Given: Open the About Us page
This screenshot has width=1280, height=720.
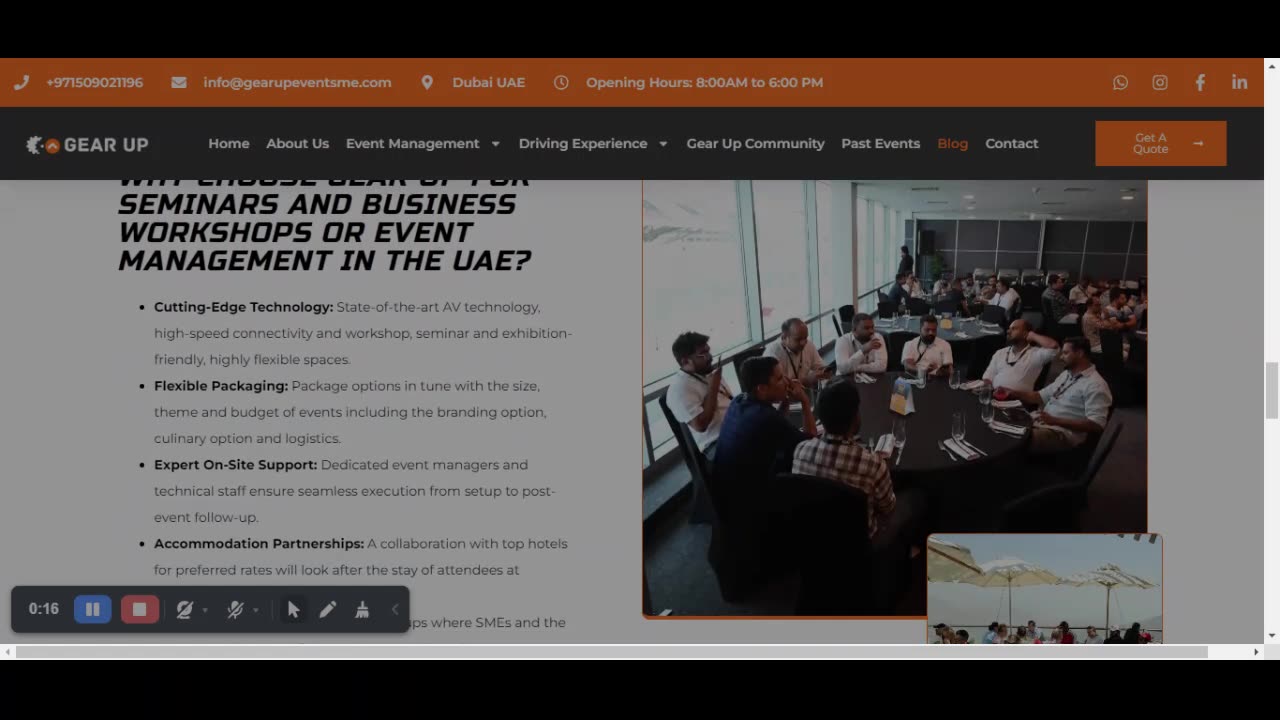Looking at the screenshot, I should click(297, 144).
